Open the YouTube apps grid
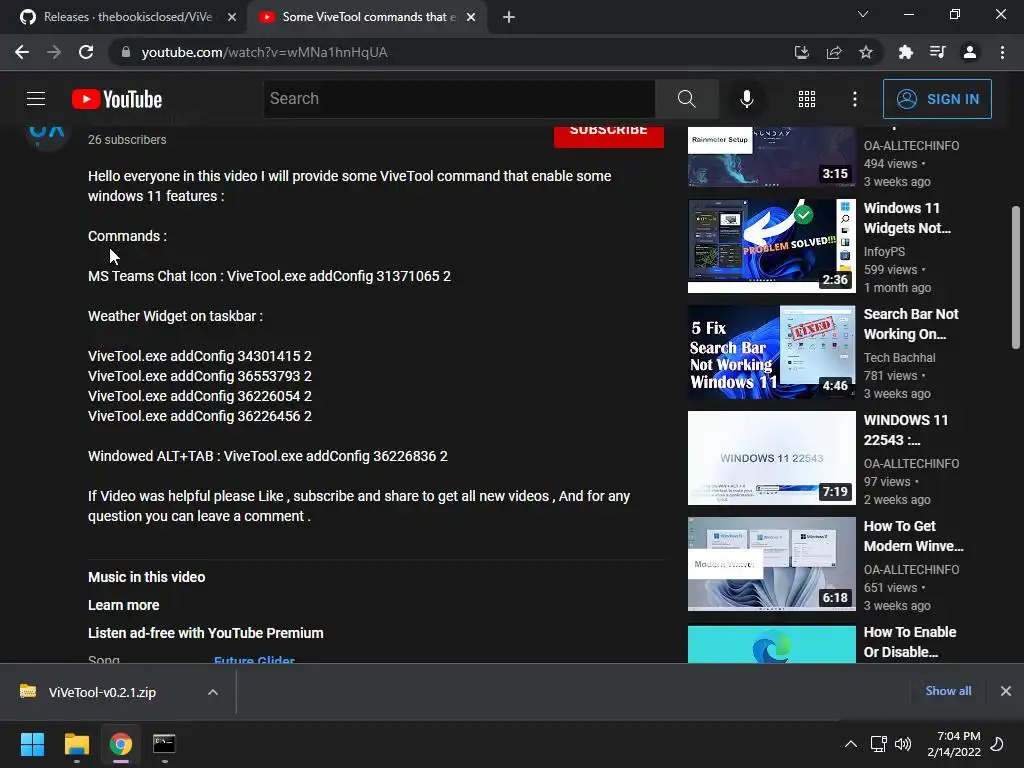Image resolution: width=1024 pixels, height=768 pixels. [x=807, y=99]
